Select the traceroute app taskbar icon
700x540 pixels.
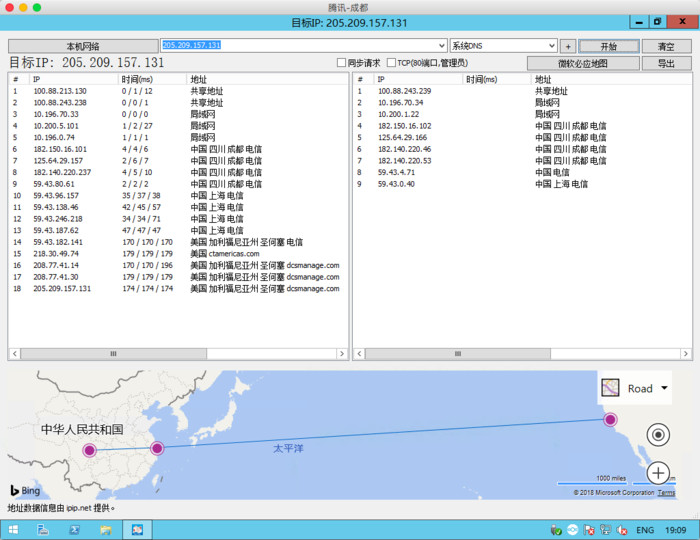point(137,530)
